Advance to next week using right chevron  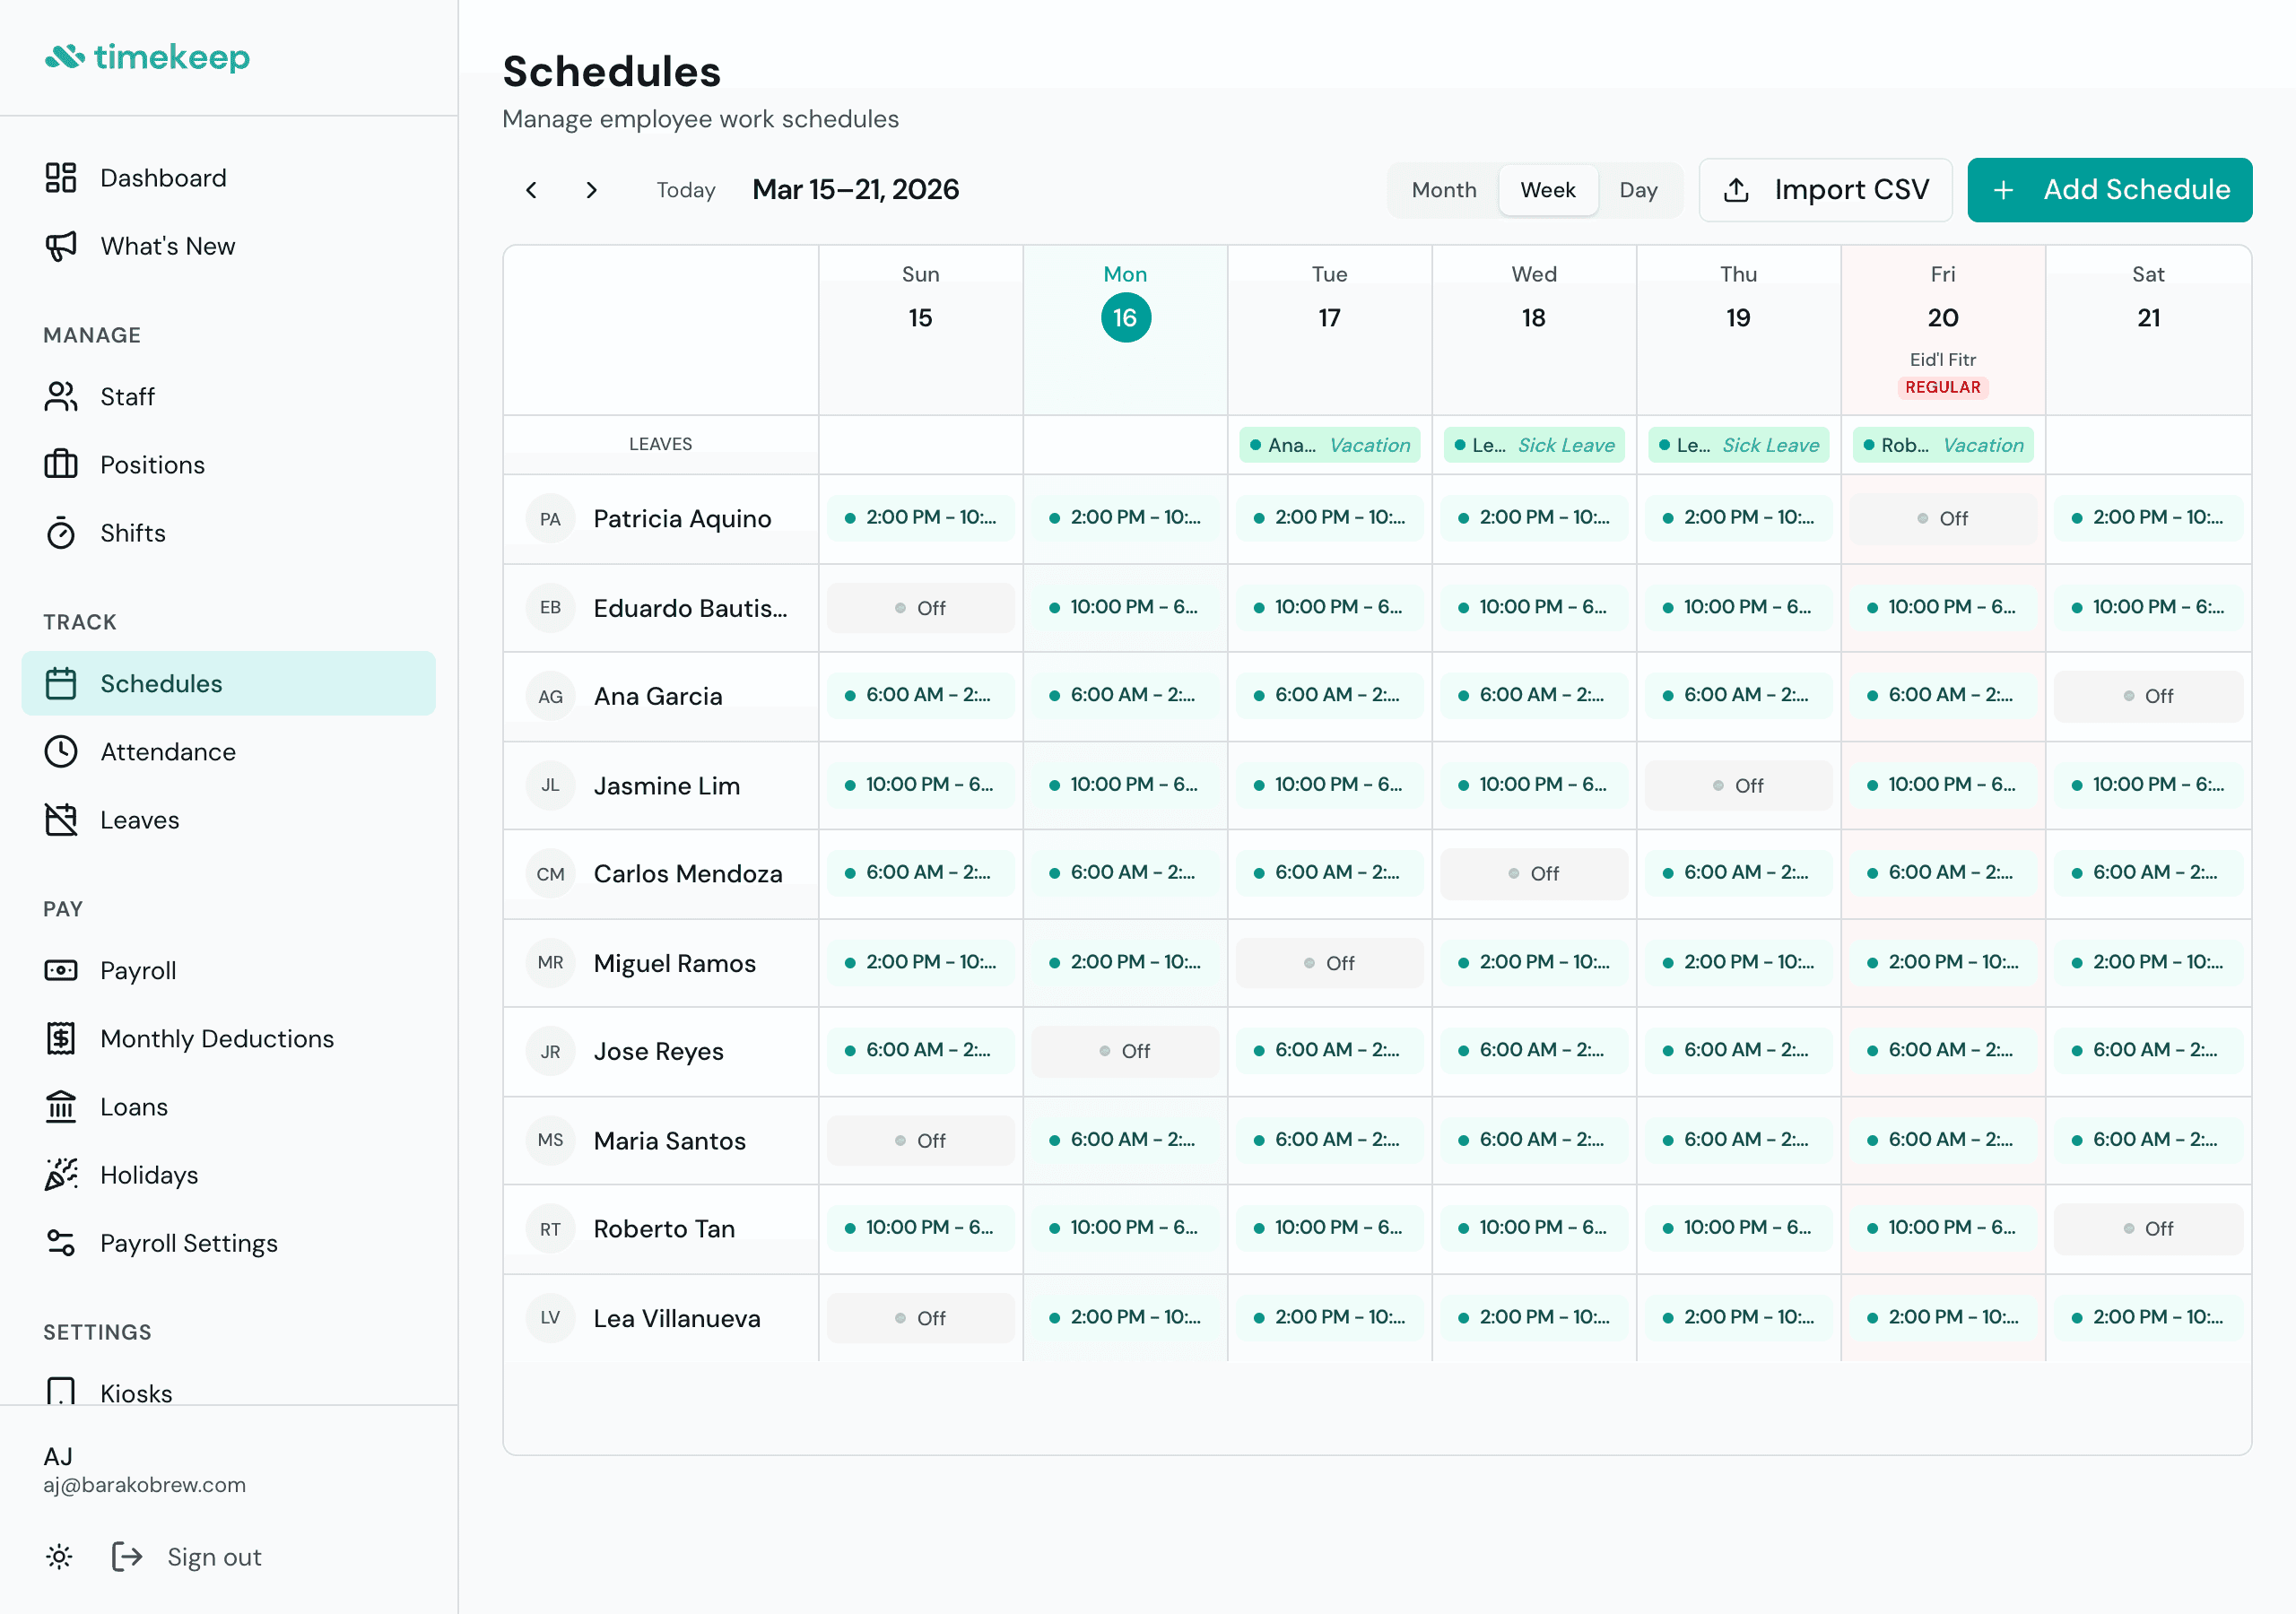(591, 190)
